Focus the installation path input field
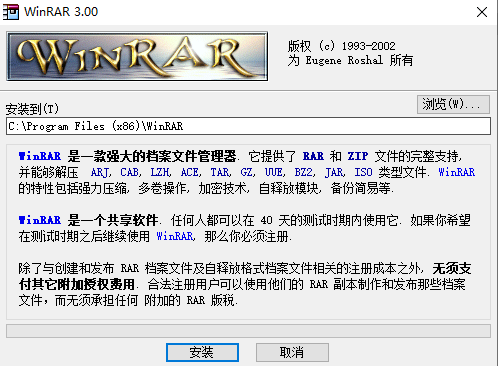The image size is (498, 366). (248, 126)
